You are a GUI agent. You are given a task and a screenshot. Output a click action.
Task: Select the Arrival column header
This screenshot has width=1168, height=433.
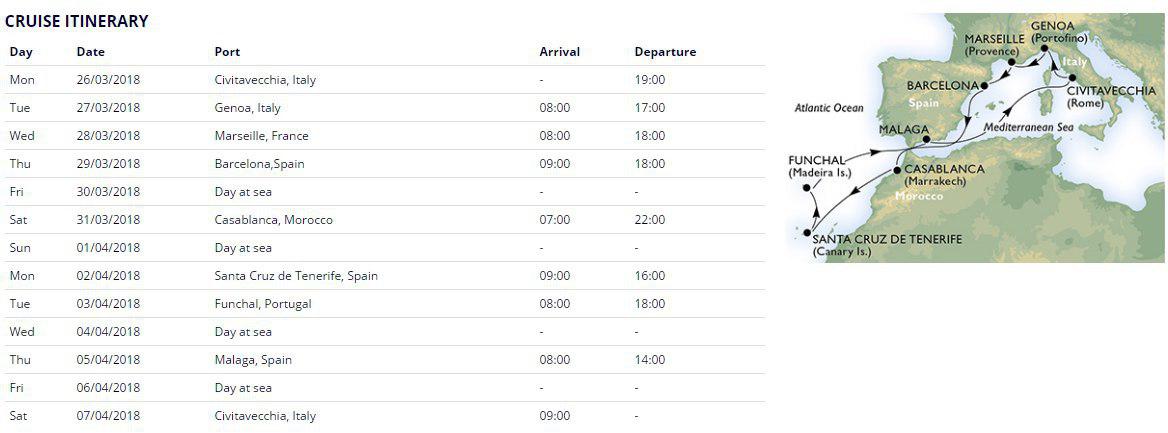(x=559, y=52)
